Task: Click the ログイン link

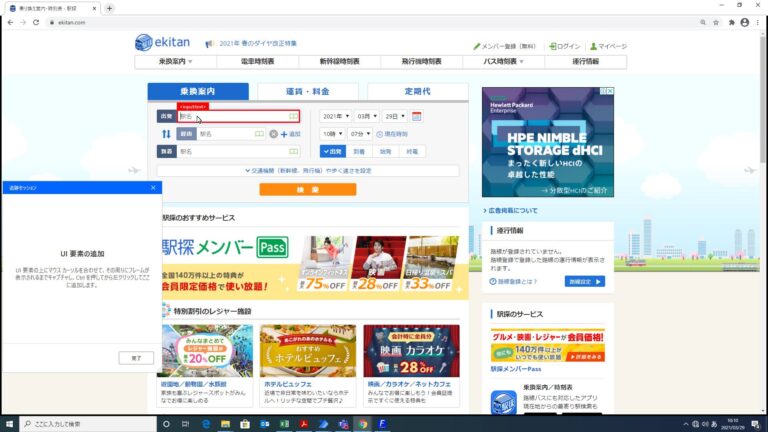Action: (565, 46)
